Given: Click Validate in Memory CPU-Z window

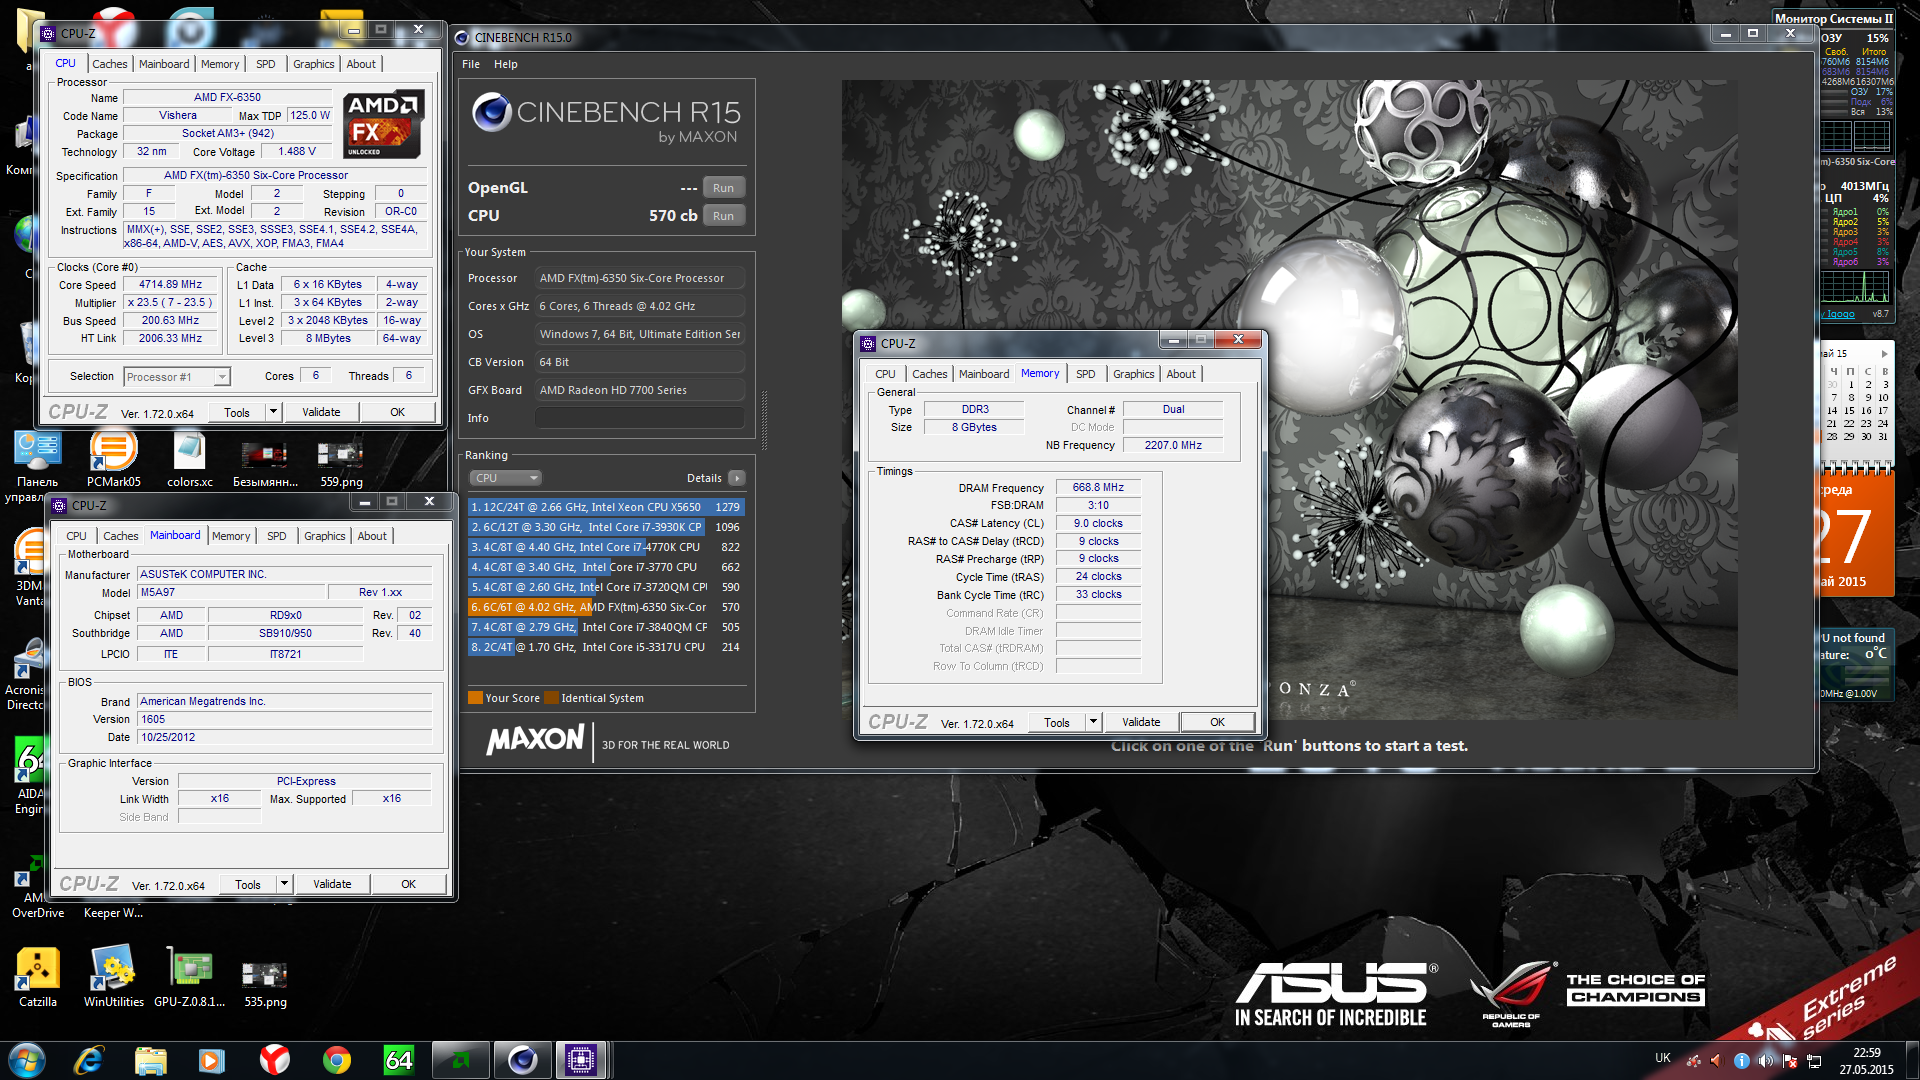Looking at the screenshot, I should point(1141,722).
